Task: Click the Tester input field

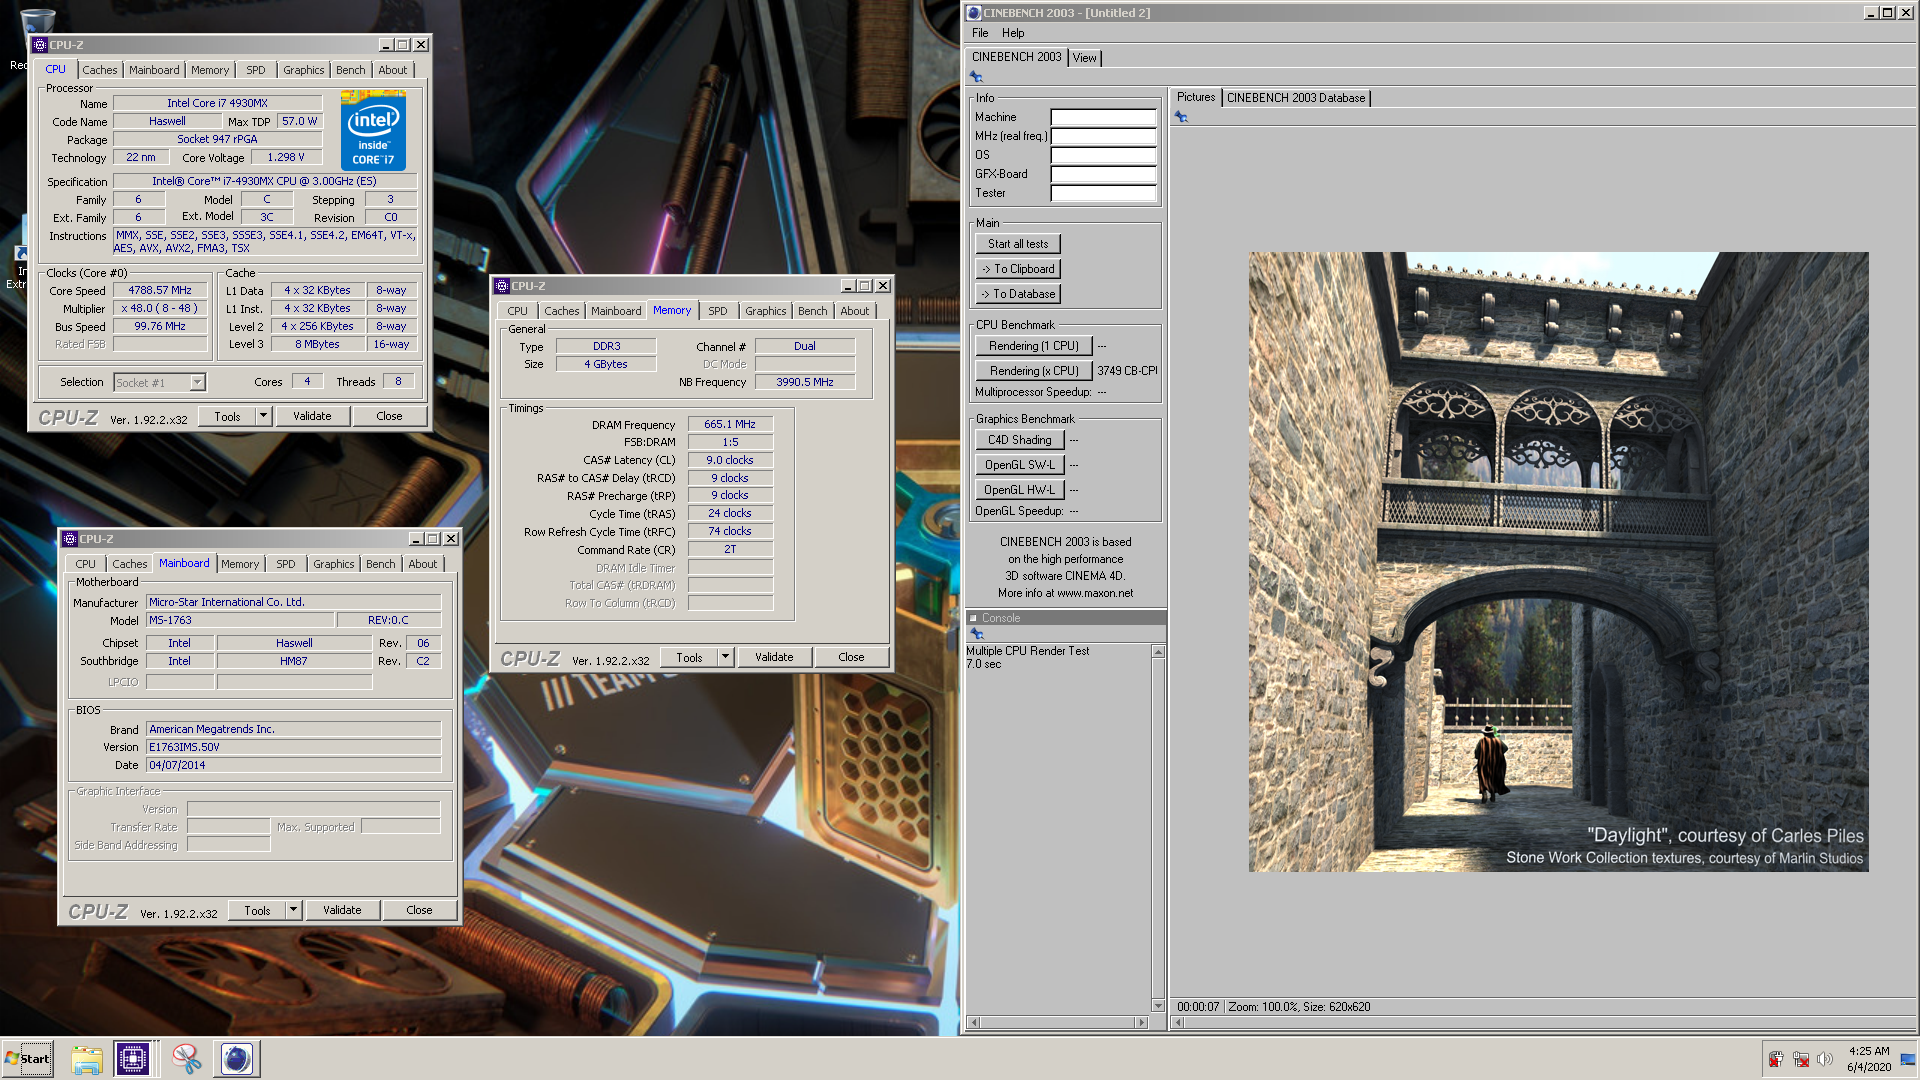Action: pos(1103,193)
